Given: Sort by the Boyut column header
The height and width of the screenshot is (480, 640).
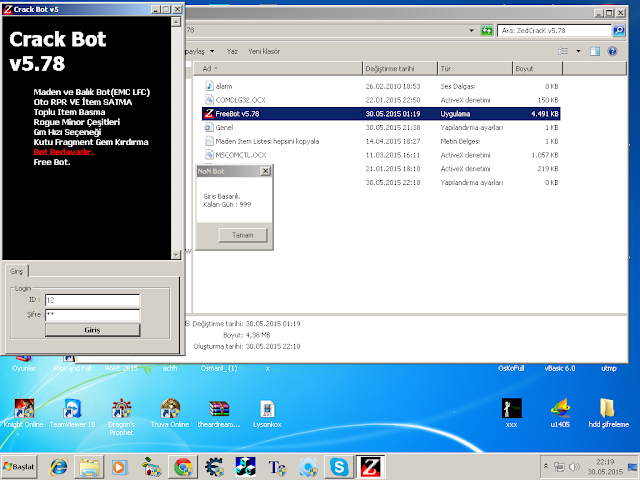Looking at the screenshot, I should click(538, 69).
